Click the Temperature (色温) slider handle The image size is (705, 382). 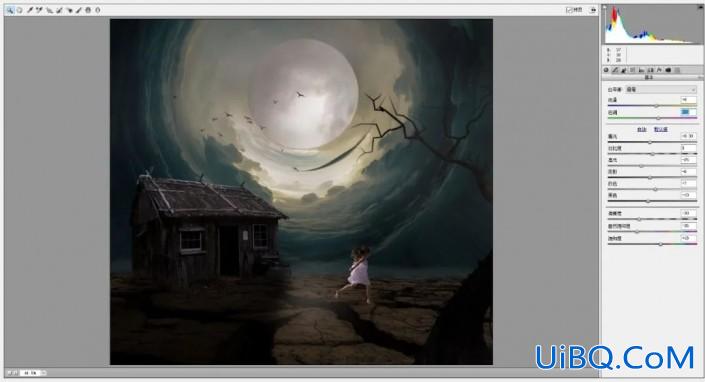click(656, 106)
